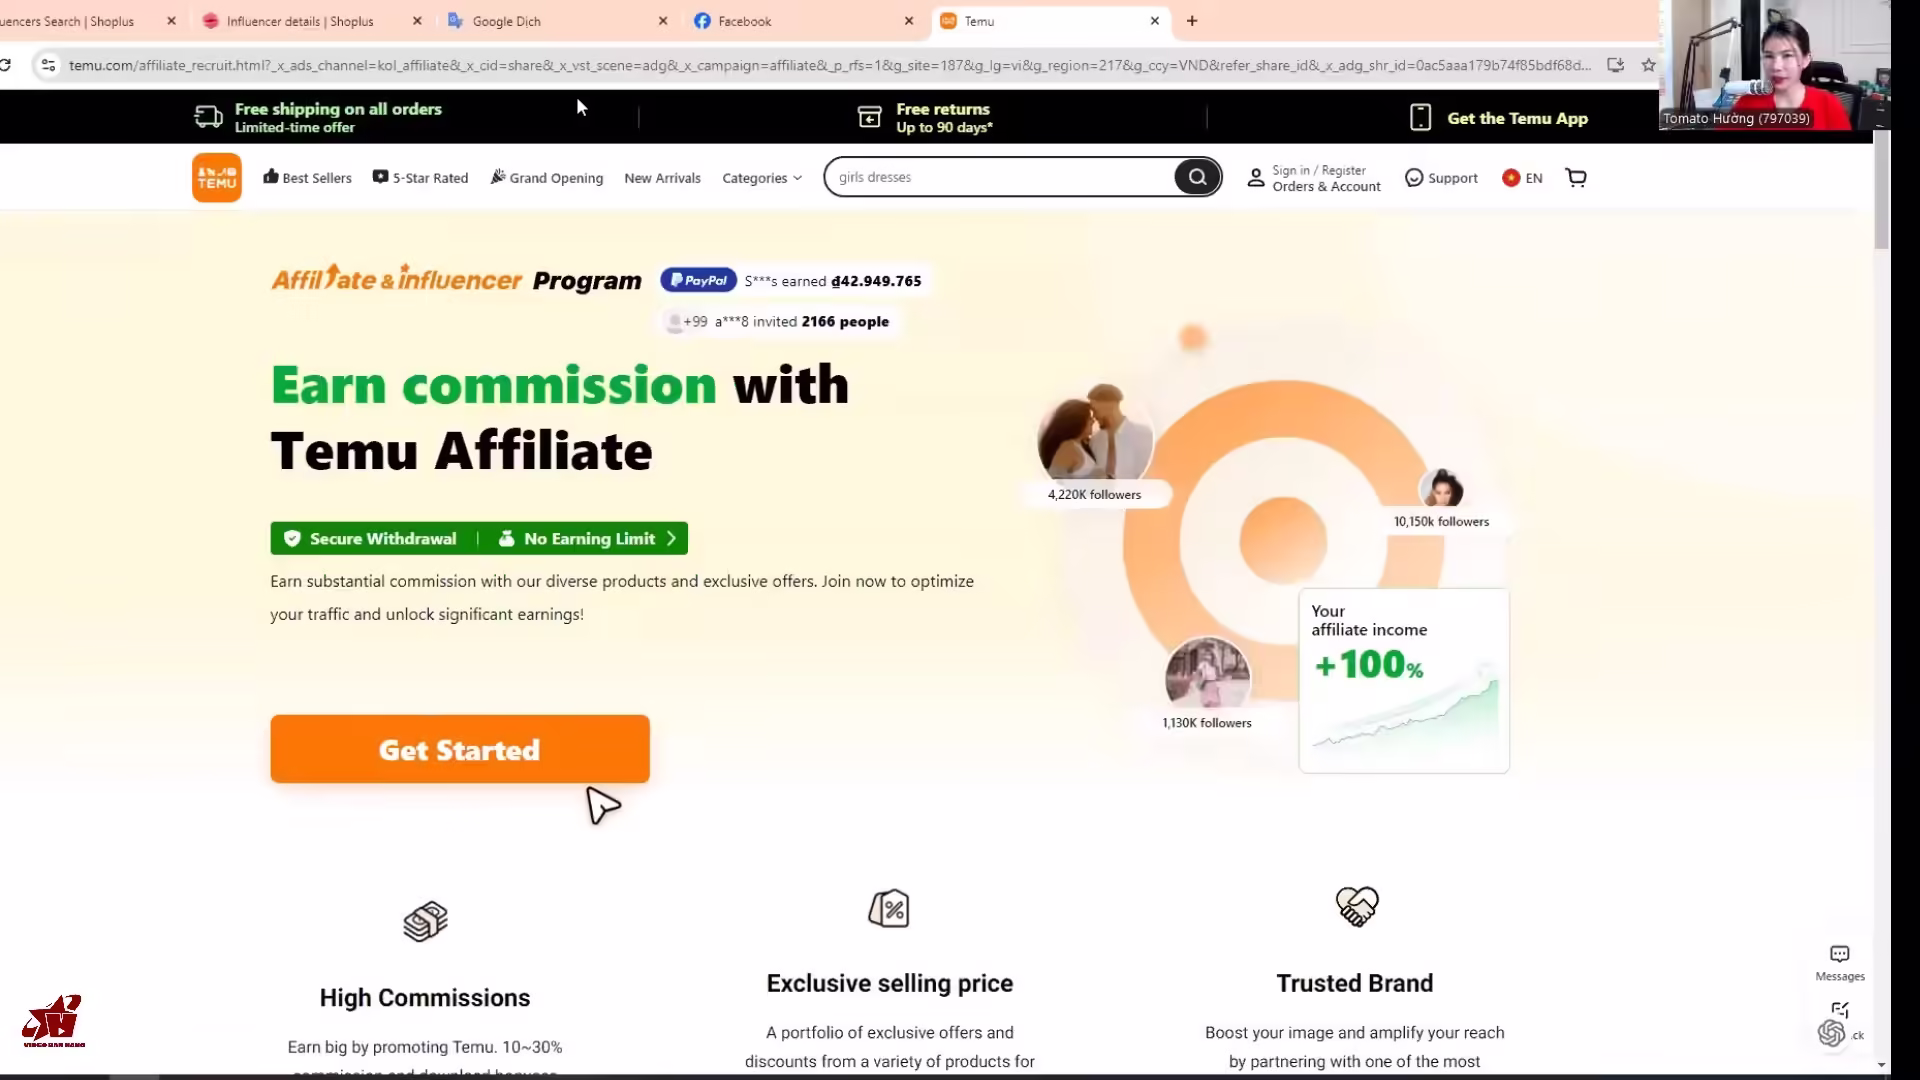Close the Facebook tab
The image size is (1920, 1080).
pos(909,21)
